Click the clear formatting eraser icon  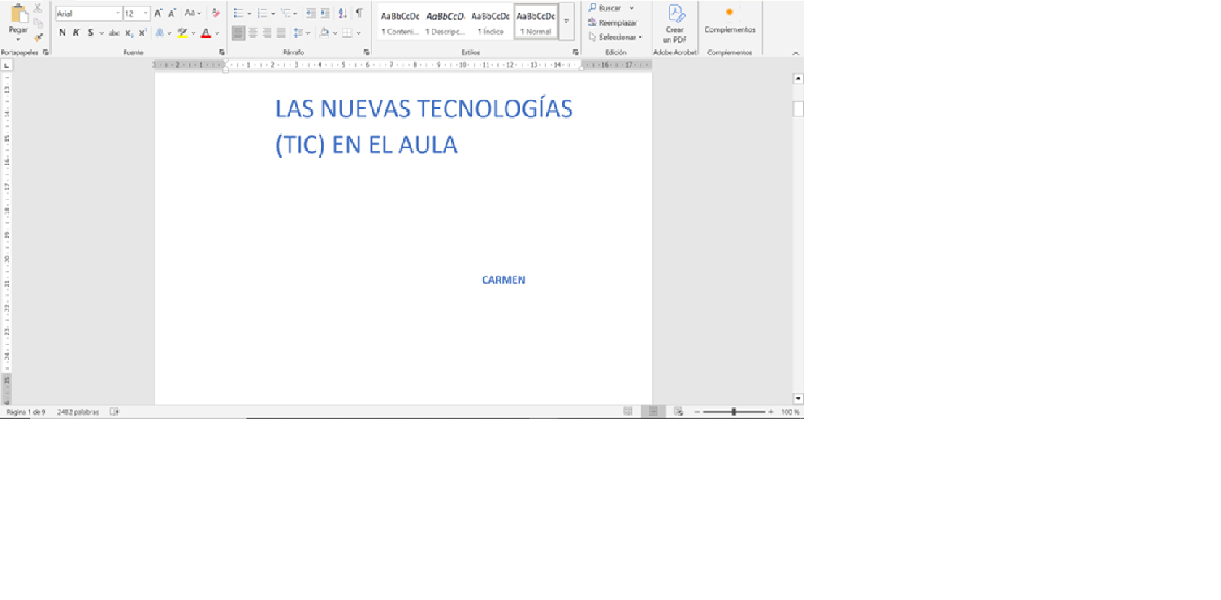click(215, 13)
